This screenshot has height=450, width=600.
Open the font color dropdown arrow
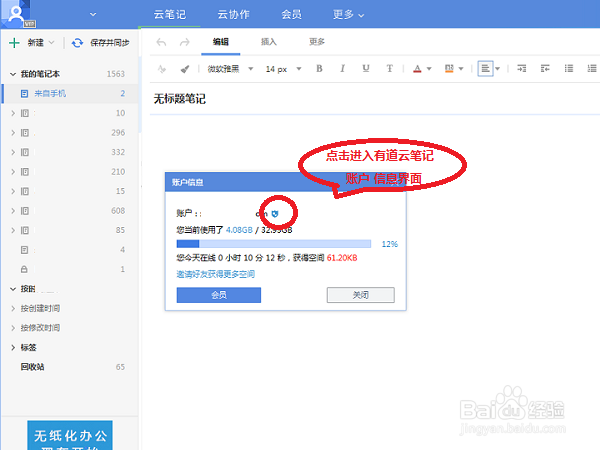pyautogui.click(x=429, y=69)
